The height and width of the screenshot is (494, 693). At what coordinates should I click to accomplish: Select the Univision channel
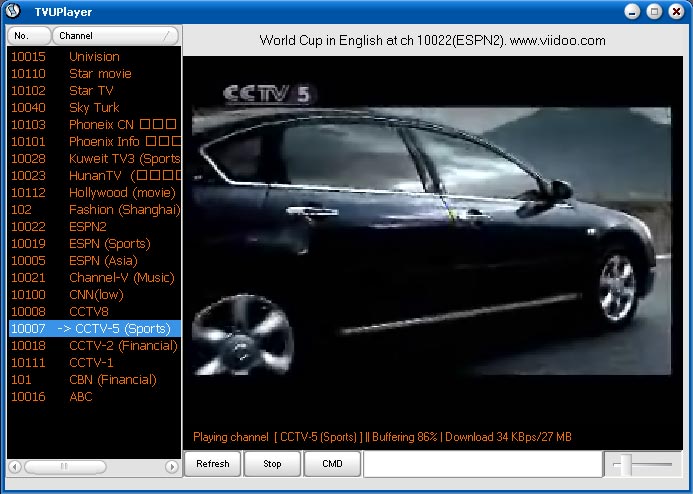[x=94, y=57]
